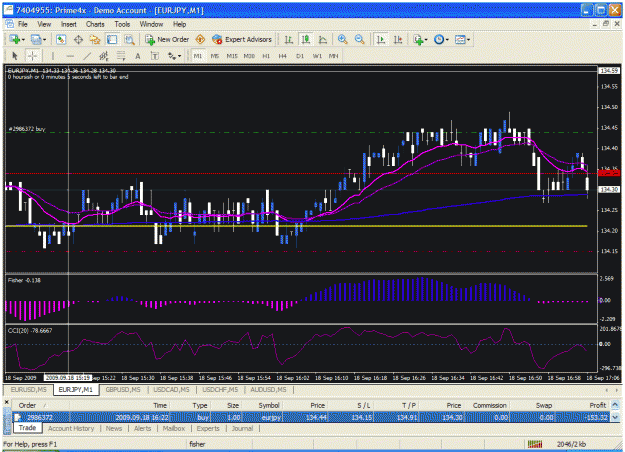Switch to Line Chart type
The image size is (625, 452).
tap(322, 39)
